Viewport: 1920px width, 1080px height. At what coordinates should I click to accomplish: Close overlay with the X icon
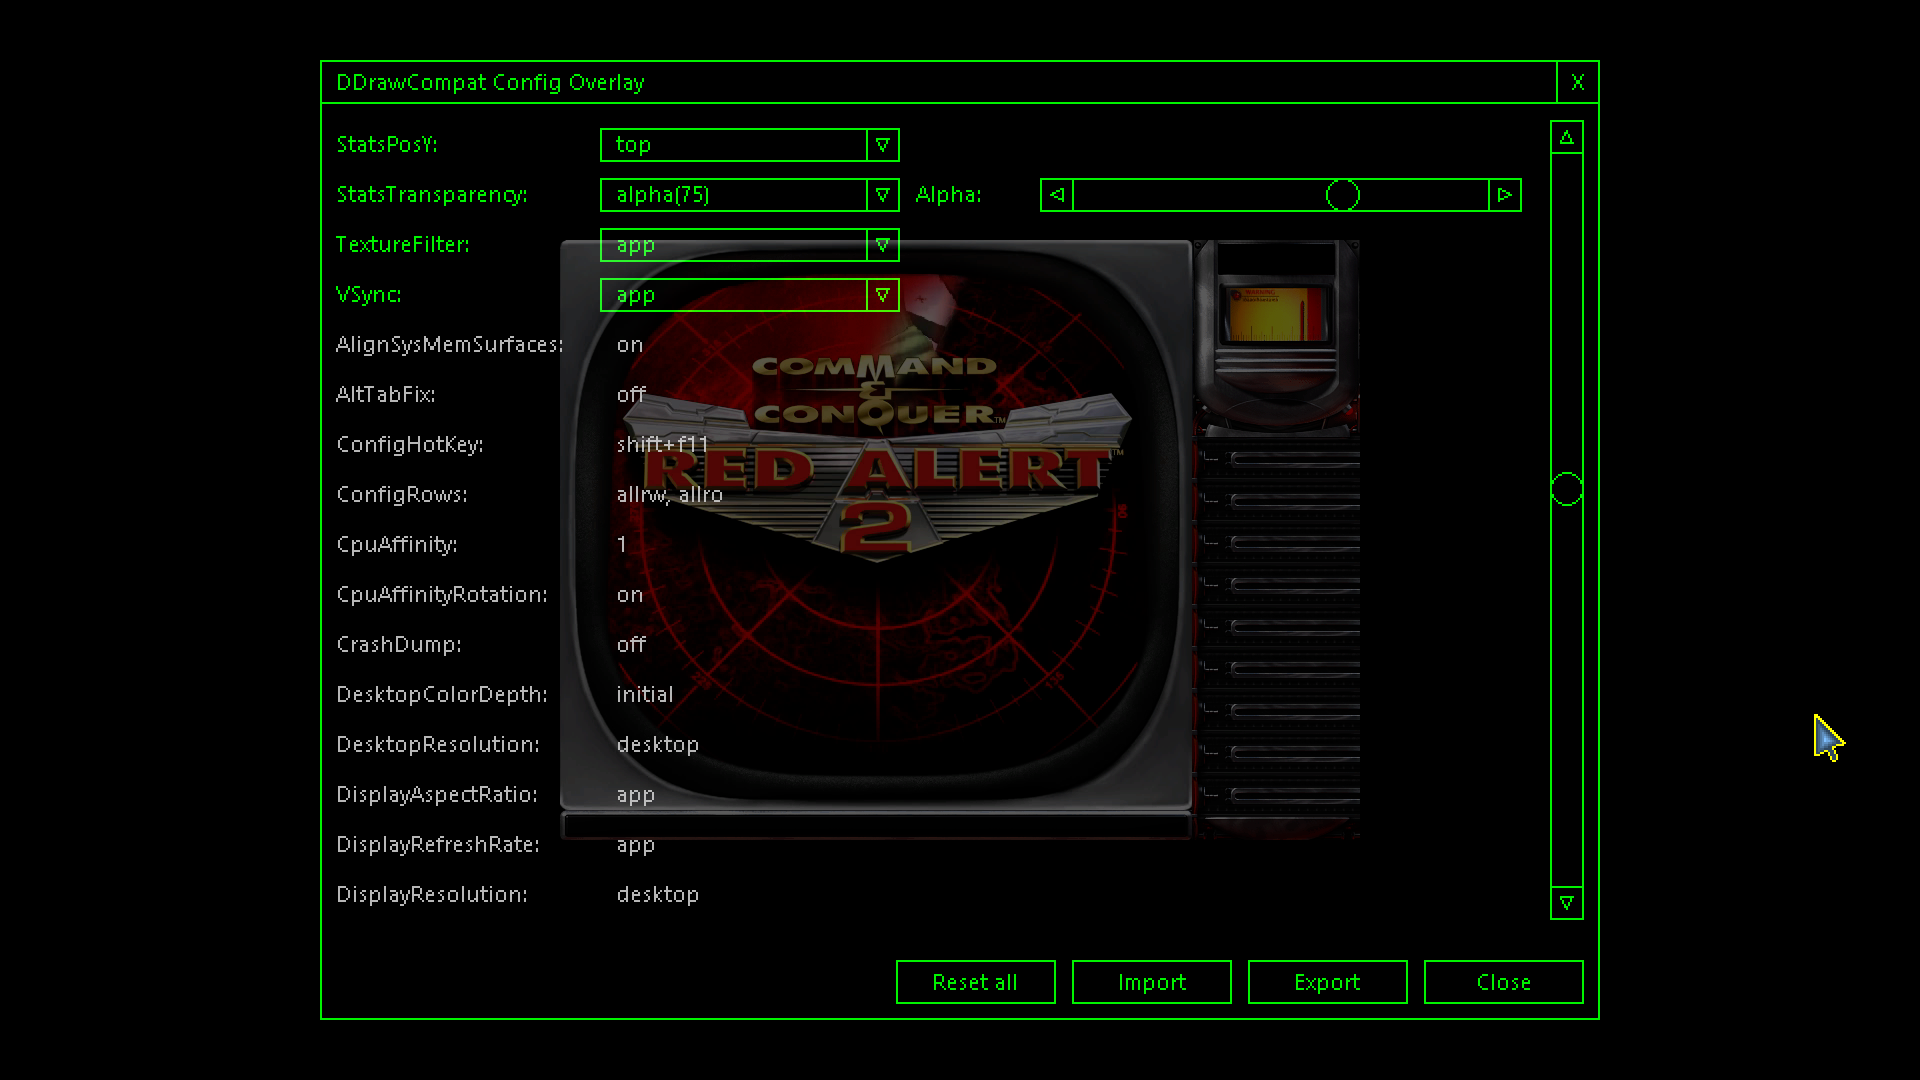pos(1577,83)
